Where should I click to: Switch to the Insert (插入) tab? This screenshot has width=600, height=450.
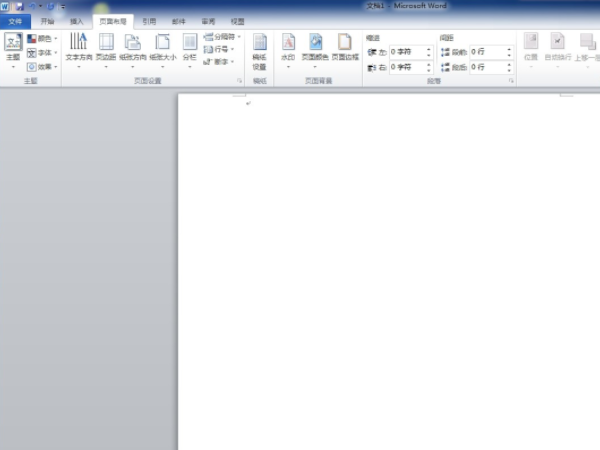pos(77,20)
